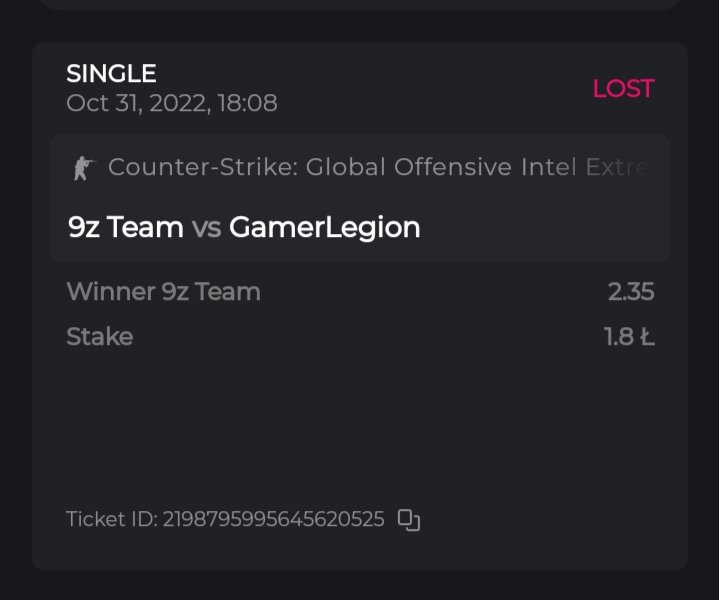This screenshot has height=600, width=719.
Task: Open the 9z Team name in matchup
Action: [x=125, y=228]
